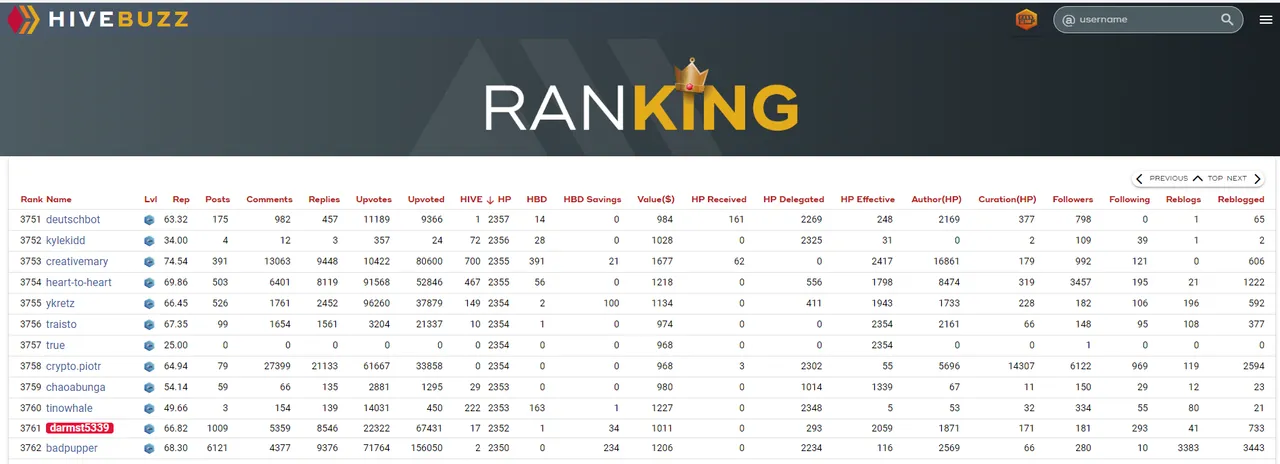Open badpupper profile link
The width and height of the screenshot is (1280, 464).
click(x=72, y=449)
